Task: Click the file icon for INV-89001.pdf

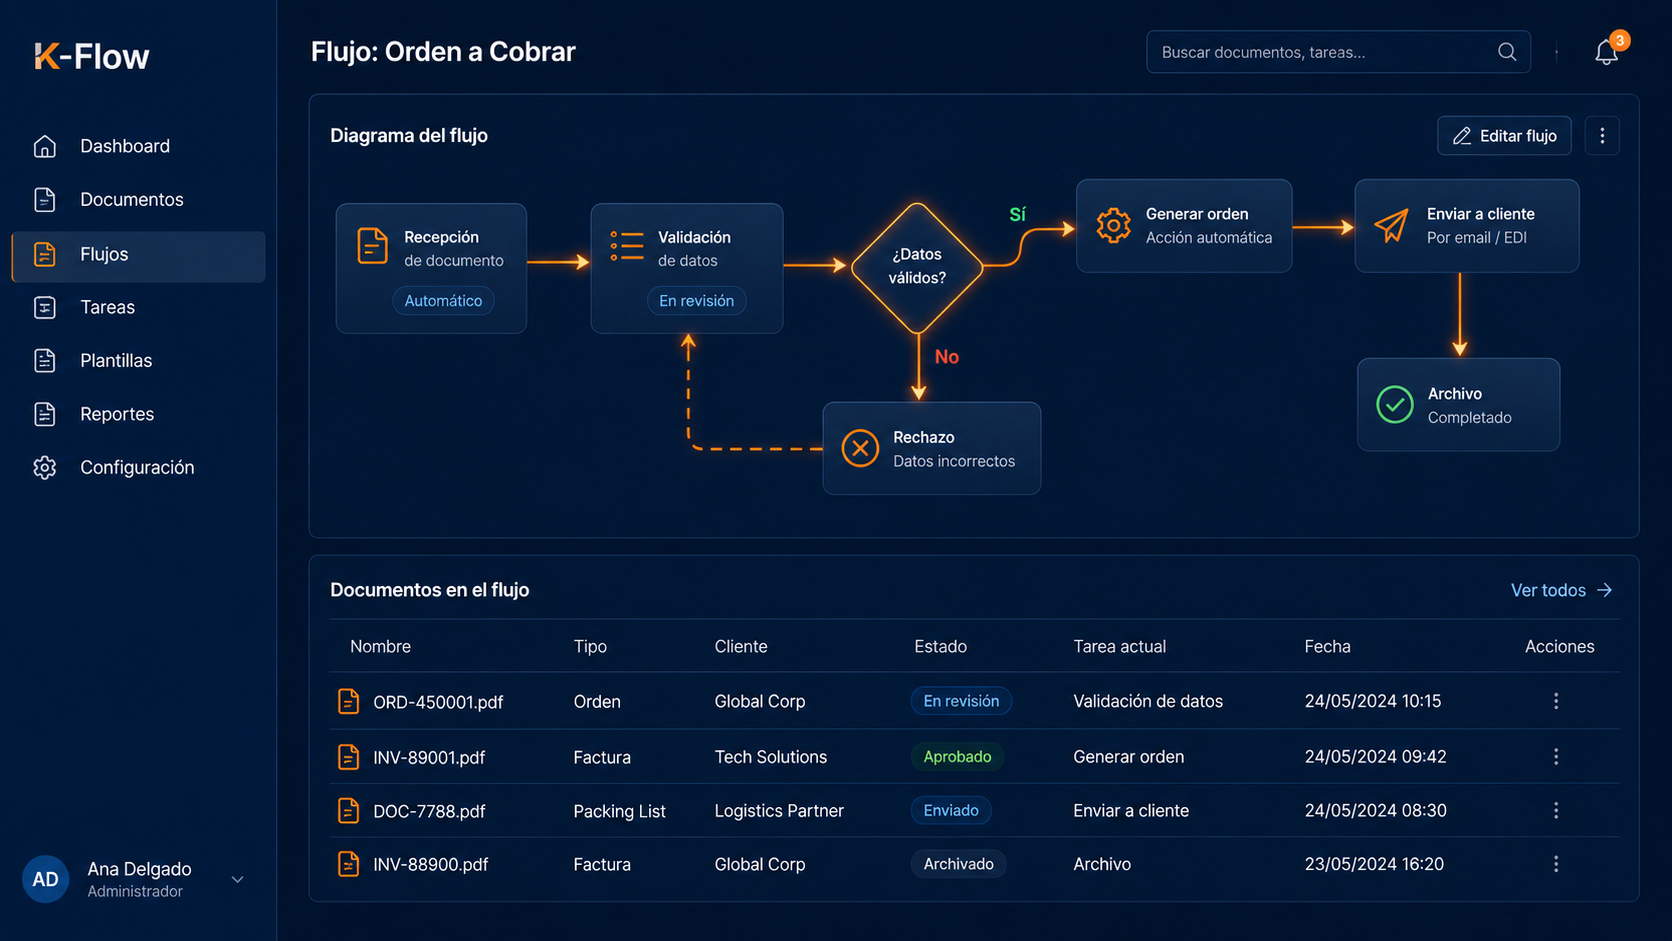Action: pos(348,757)
